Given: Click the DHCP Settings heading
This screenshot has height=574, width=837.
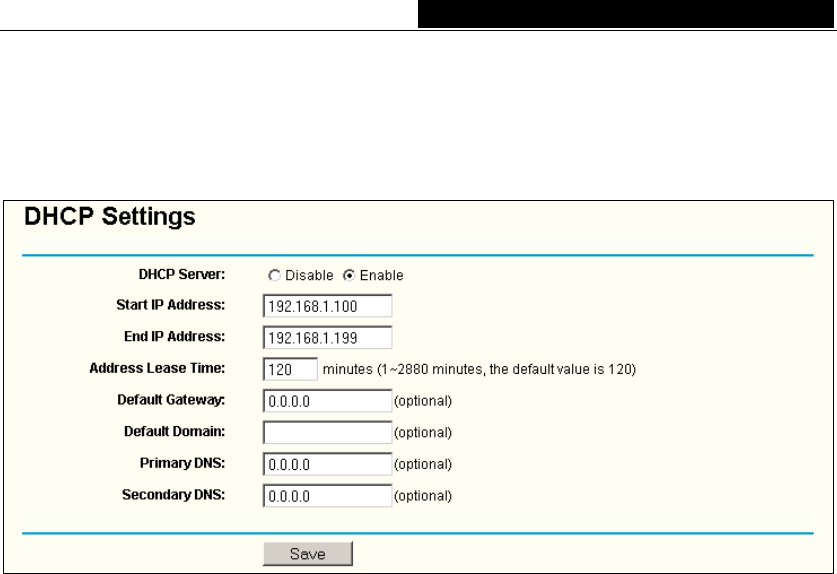Looking at the screenshot, I should point(110,217).
